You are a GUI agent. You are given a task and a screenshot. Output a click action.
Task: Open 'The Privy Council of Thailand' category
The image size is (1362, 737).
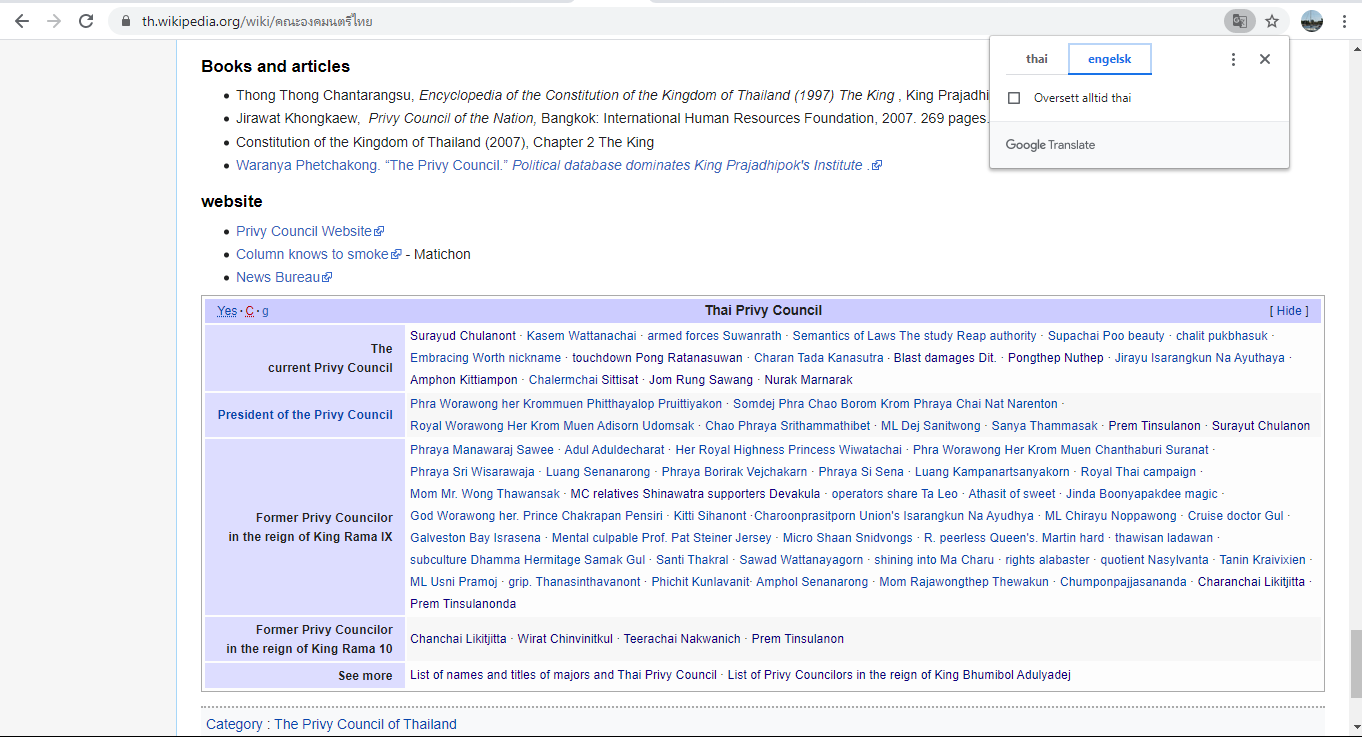pos(365,724)
